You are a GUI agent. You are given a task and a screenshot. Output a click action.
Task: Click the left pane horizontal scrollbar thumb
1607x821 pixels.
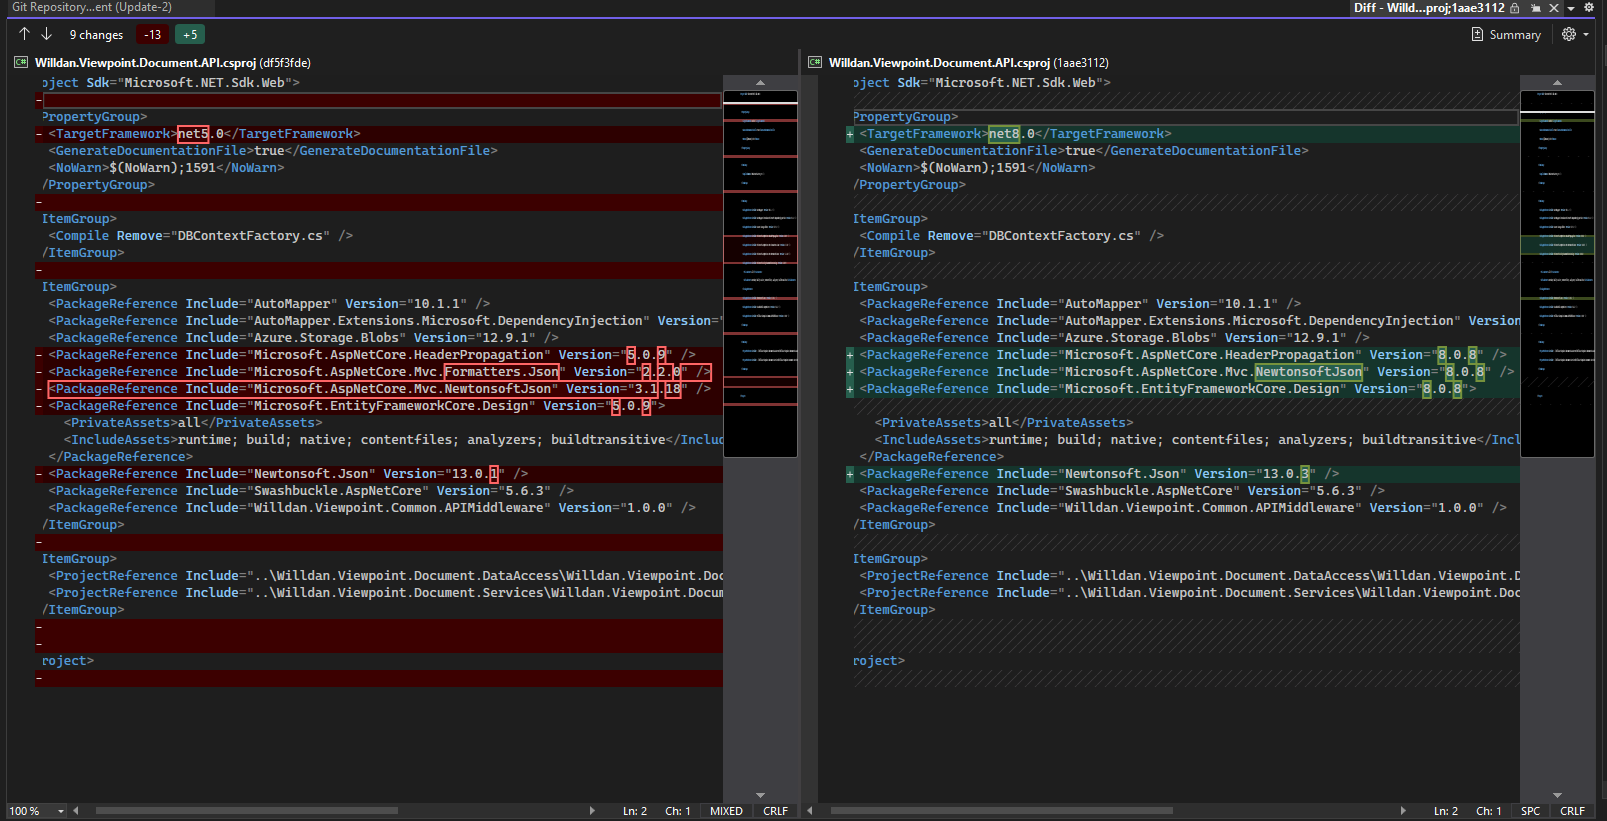(246, 811)
